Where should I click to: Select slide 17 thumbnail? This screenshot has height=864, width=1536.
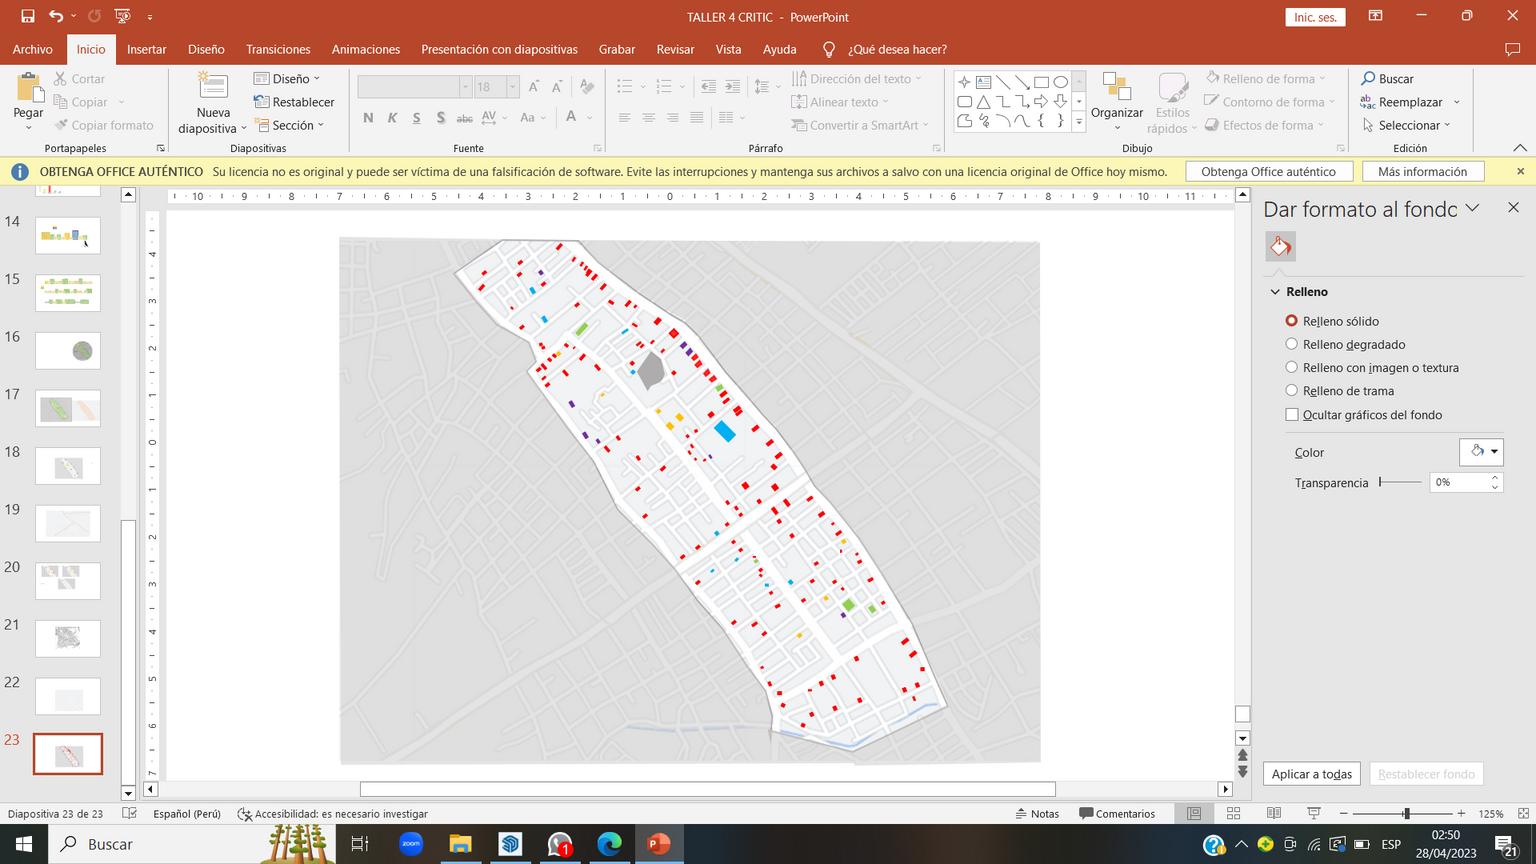pyautogui.click(x=68, y=408)
